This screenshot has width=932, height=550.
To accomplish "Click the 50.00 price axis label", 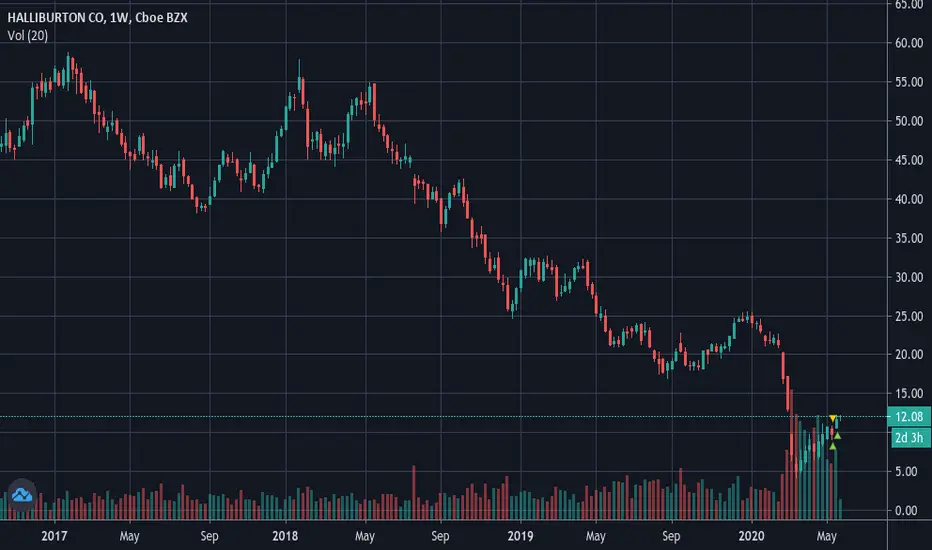I will 909,121.
